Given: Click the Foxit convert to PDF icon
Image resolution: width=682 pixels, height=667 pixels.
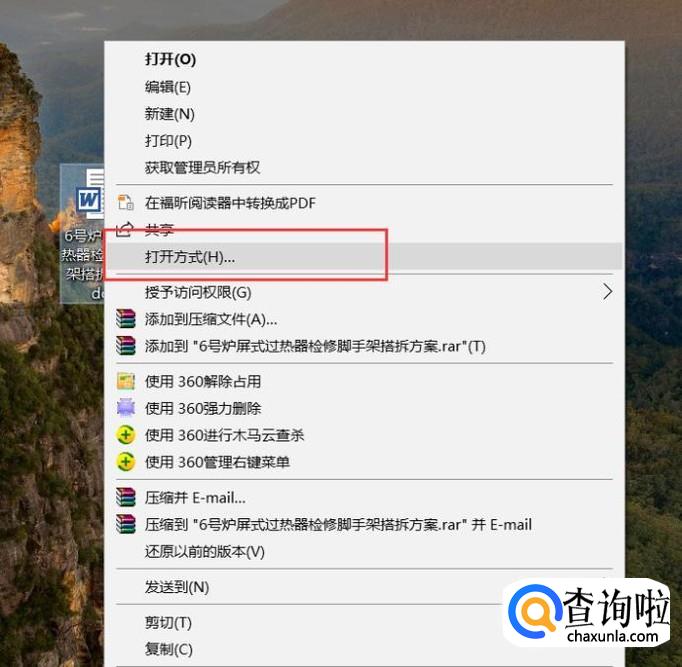Looking at the screenshot, I should [126, 203].
